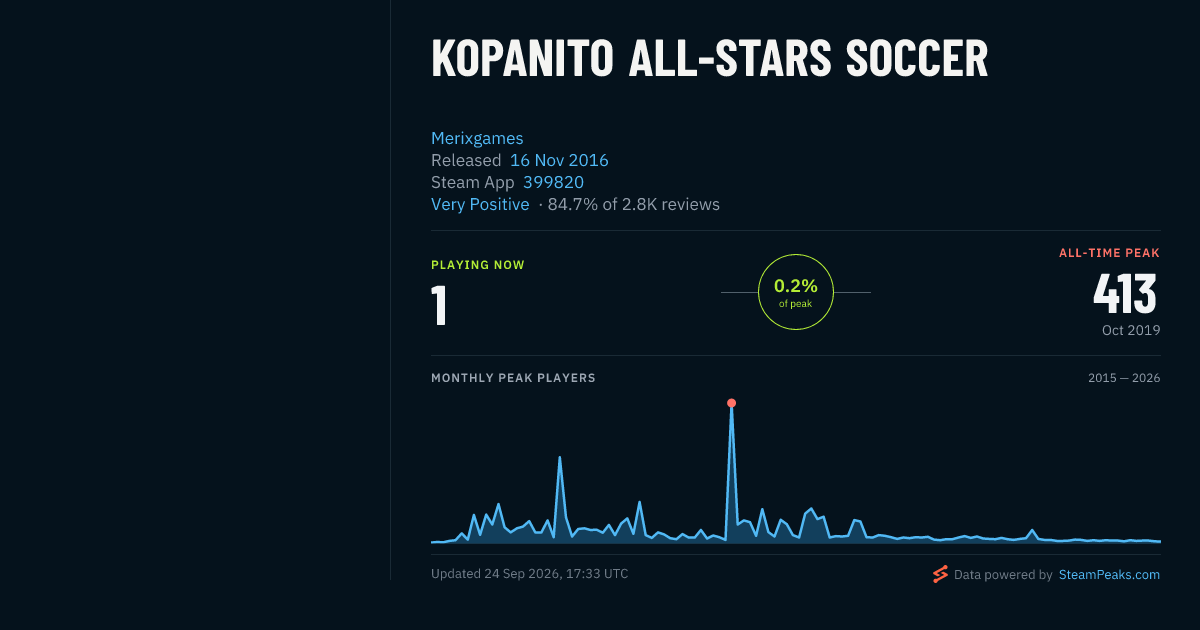Screen dimensions: 1200x630
Task: Click the second tallest chart spike
Action: pyautogui.click(x=559, y=457)
